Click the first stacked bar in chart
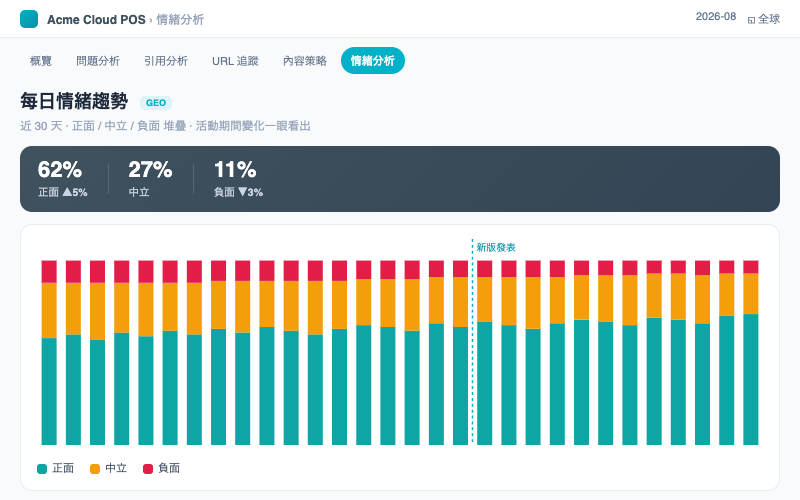Screen dimensions: 800x500 coord(49,353)
